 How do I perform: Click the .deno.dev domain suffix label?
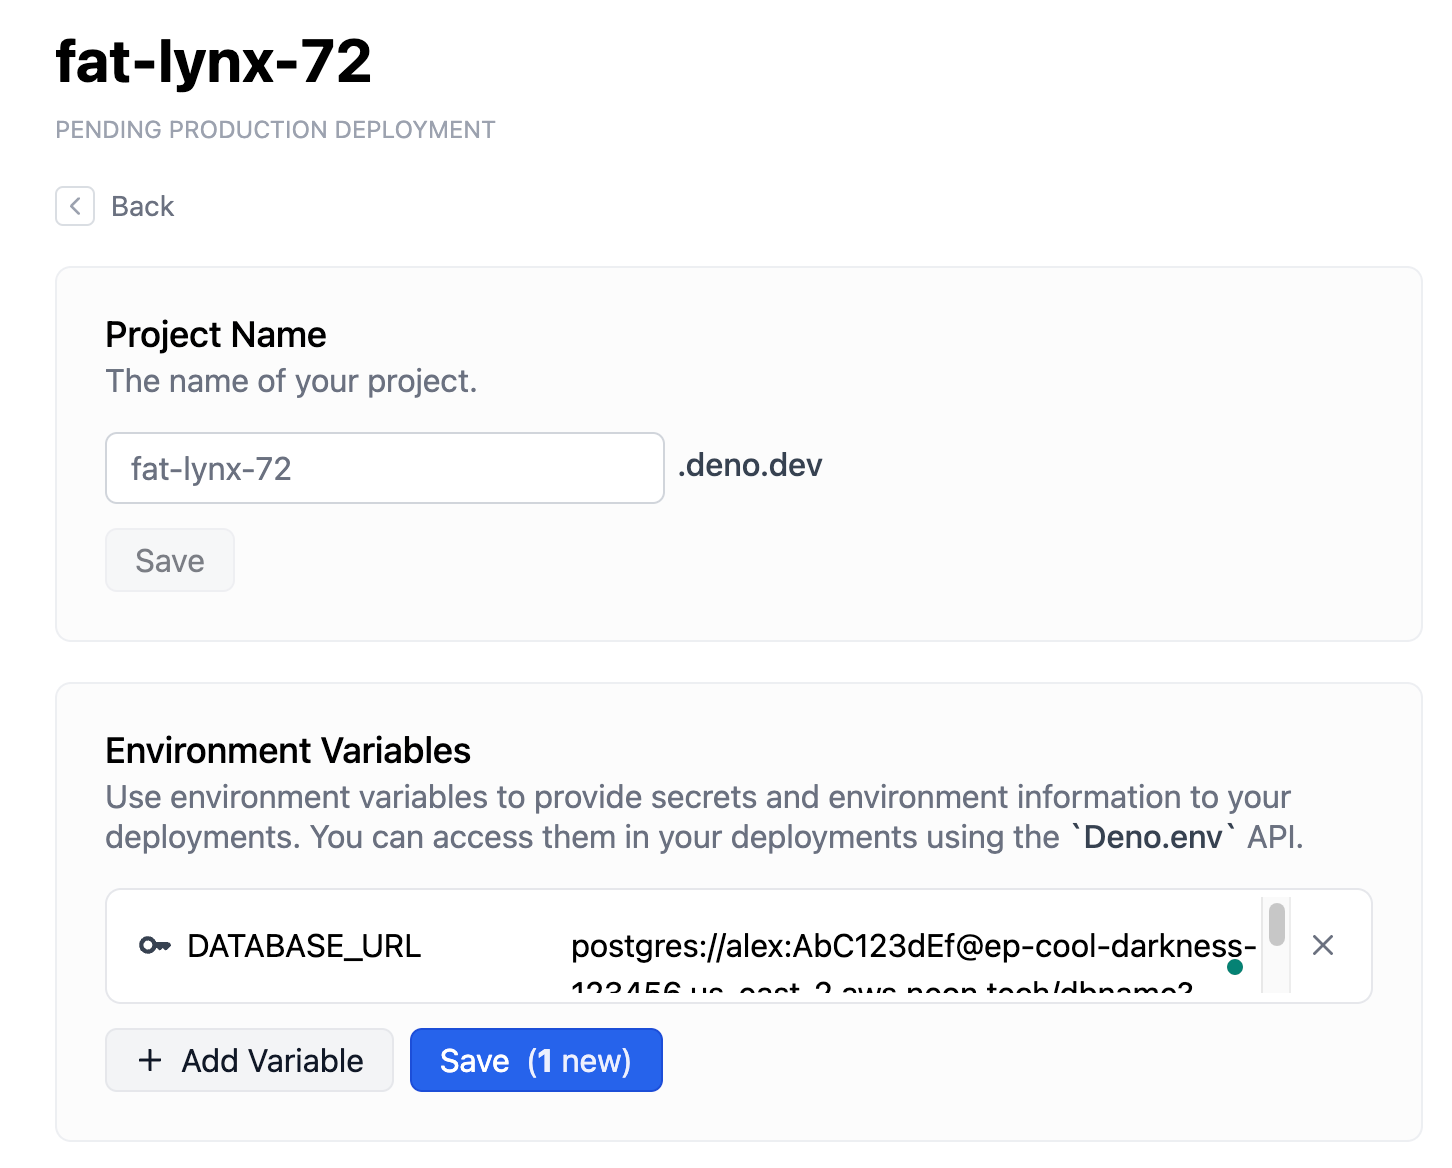[x=749, y=465]
